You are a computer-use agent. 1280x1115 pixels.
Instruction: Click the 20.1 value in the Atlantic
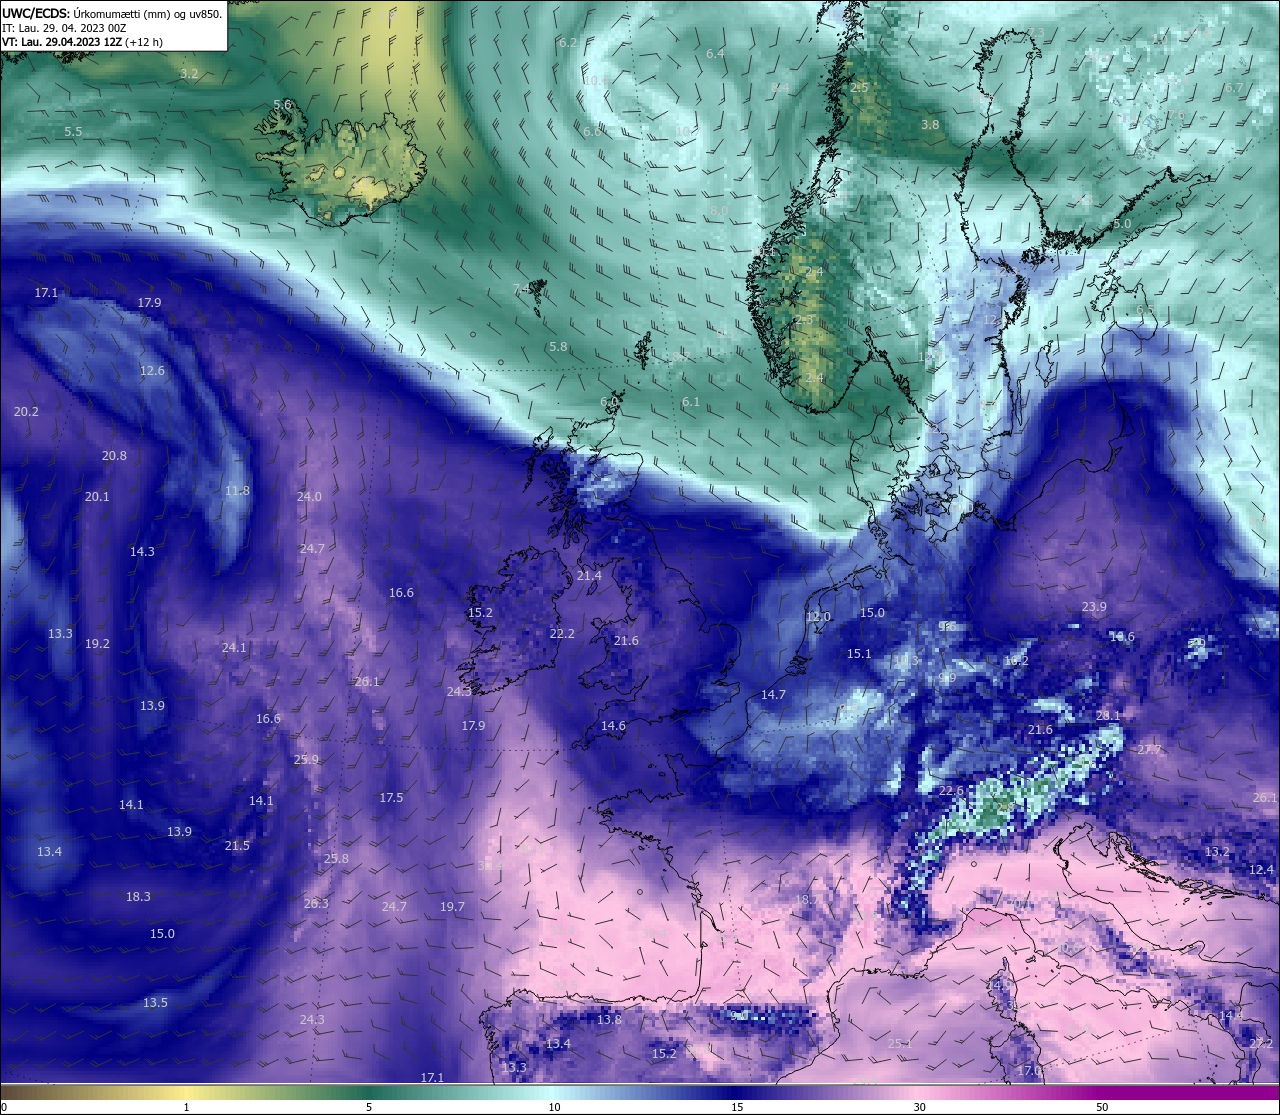(97, 496)
